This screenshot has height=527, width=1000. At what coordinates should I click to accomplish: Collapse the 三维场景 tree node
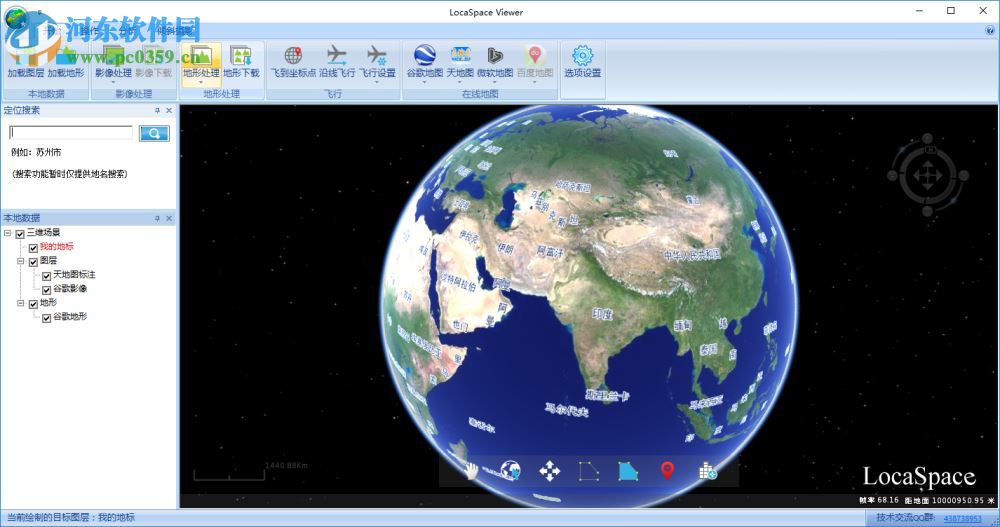(x=8, y=234)
